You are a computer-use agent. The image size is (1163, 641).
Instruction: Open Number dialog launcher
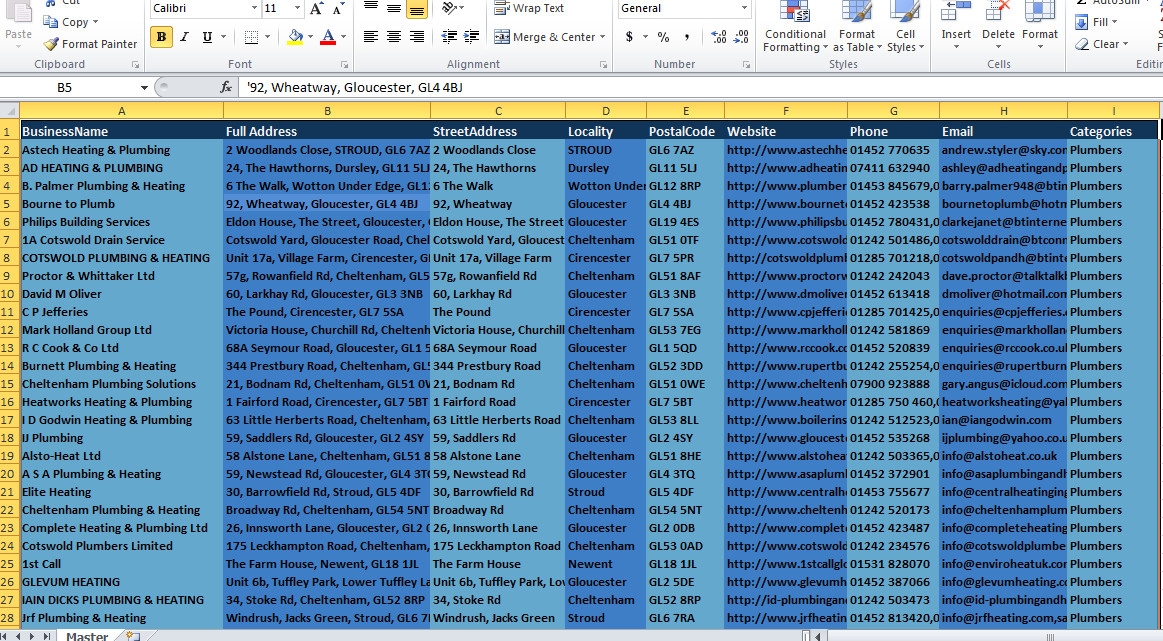(747, 65)
